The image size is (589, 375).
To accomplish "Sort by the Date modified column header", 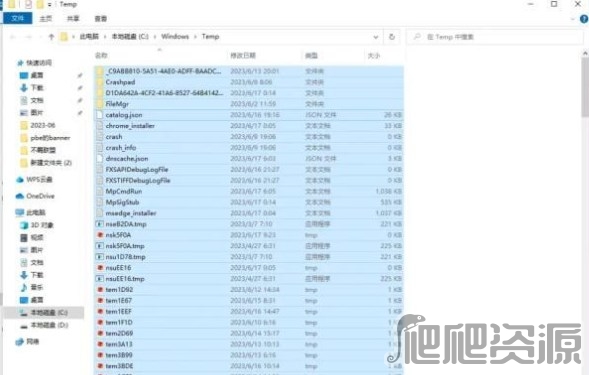I will coord(243,56).
